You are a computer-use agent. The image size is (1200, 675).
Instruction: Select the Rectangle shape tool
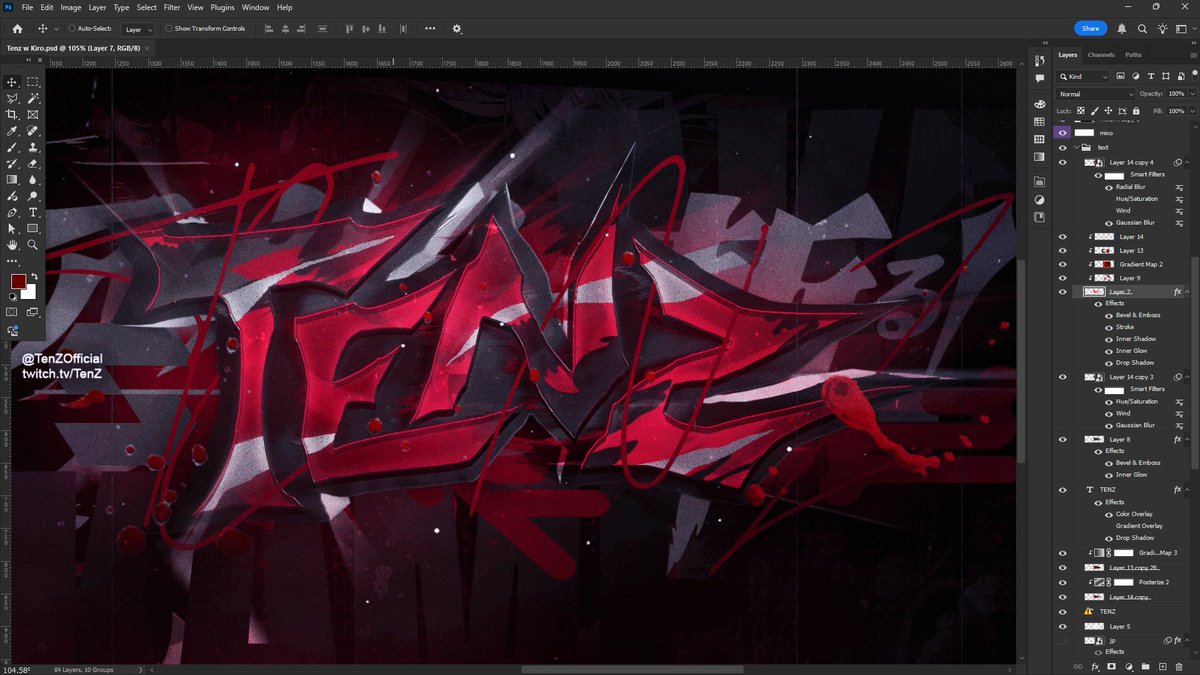pyautogui.click(x=33, y=228)
